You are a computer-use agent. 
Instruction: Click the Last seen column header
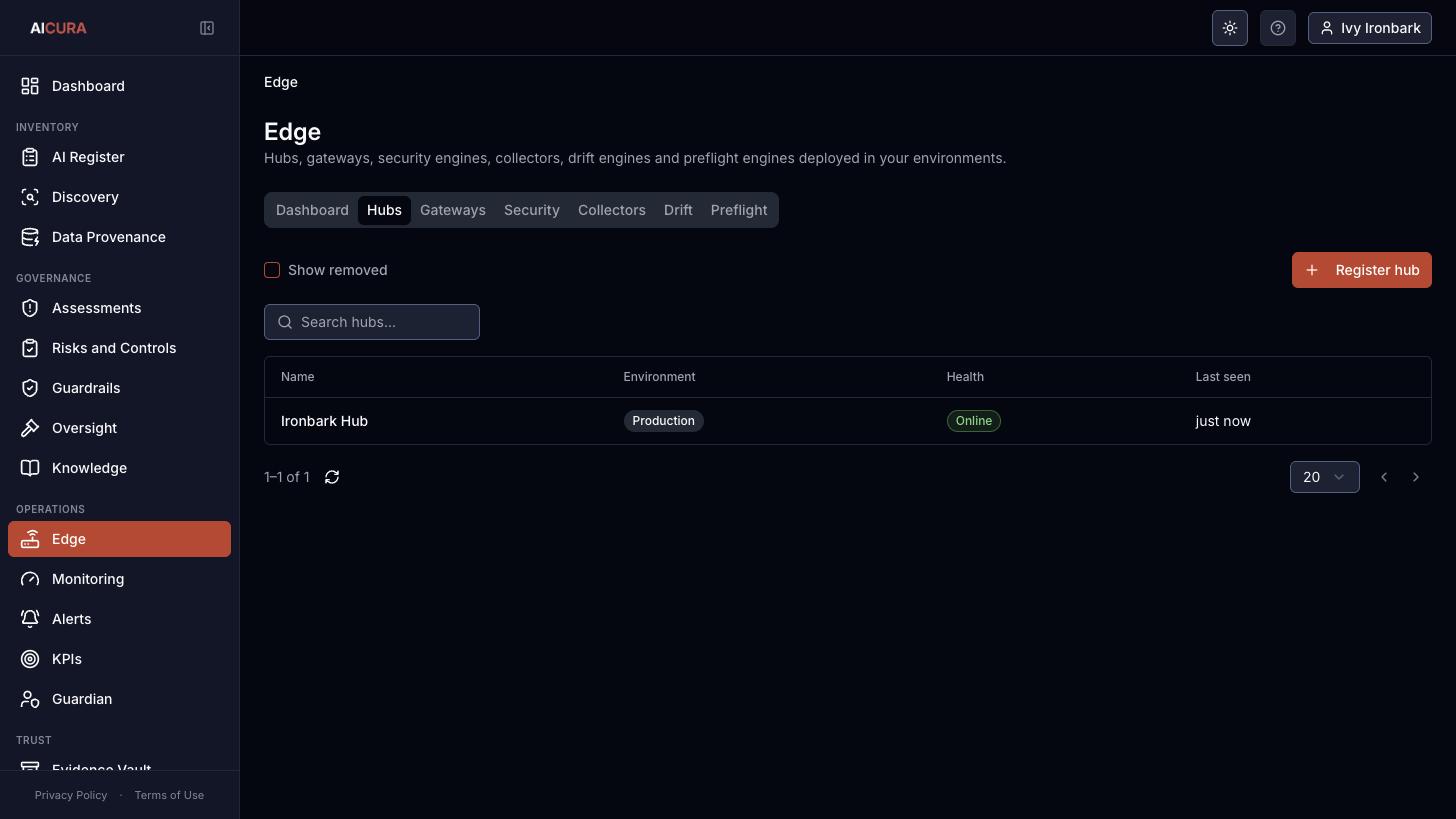click(x=1223, y=377)
